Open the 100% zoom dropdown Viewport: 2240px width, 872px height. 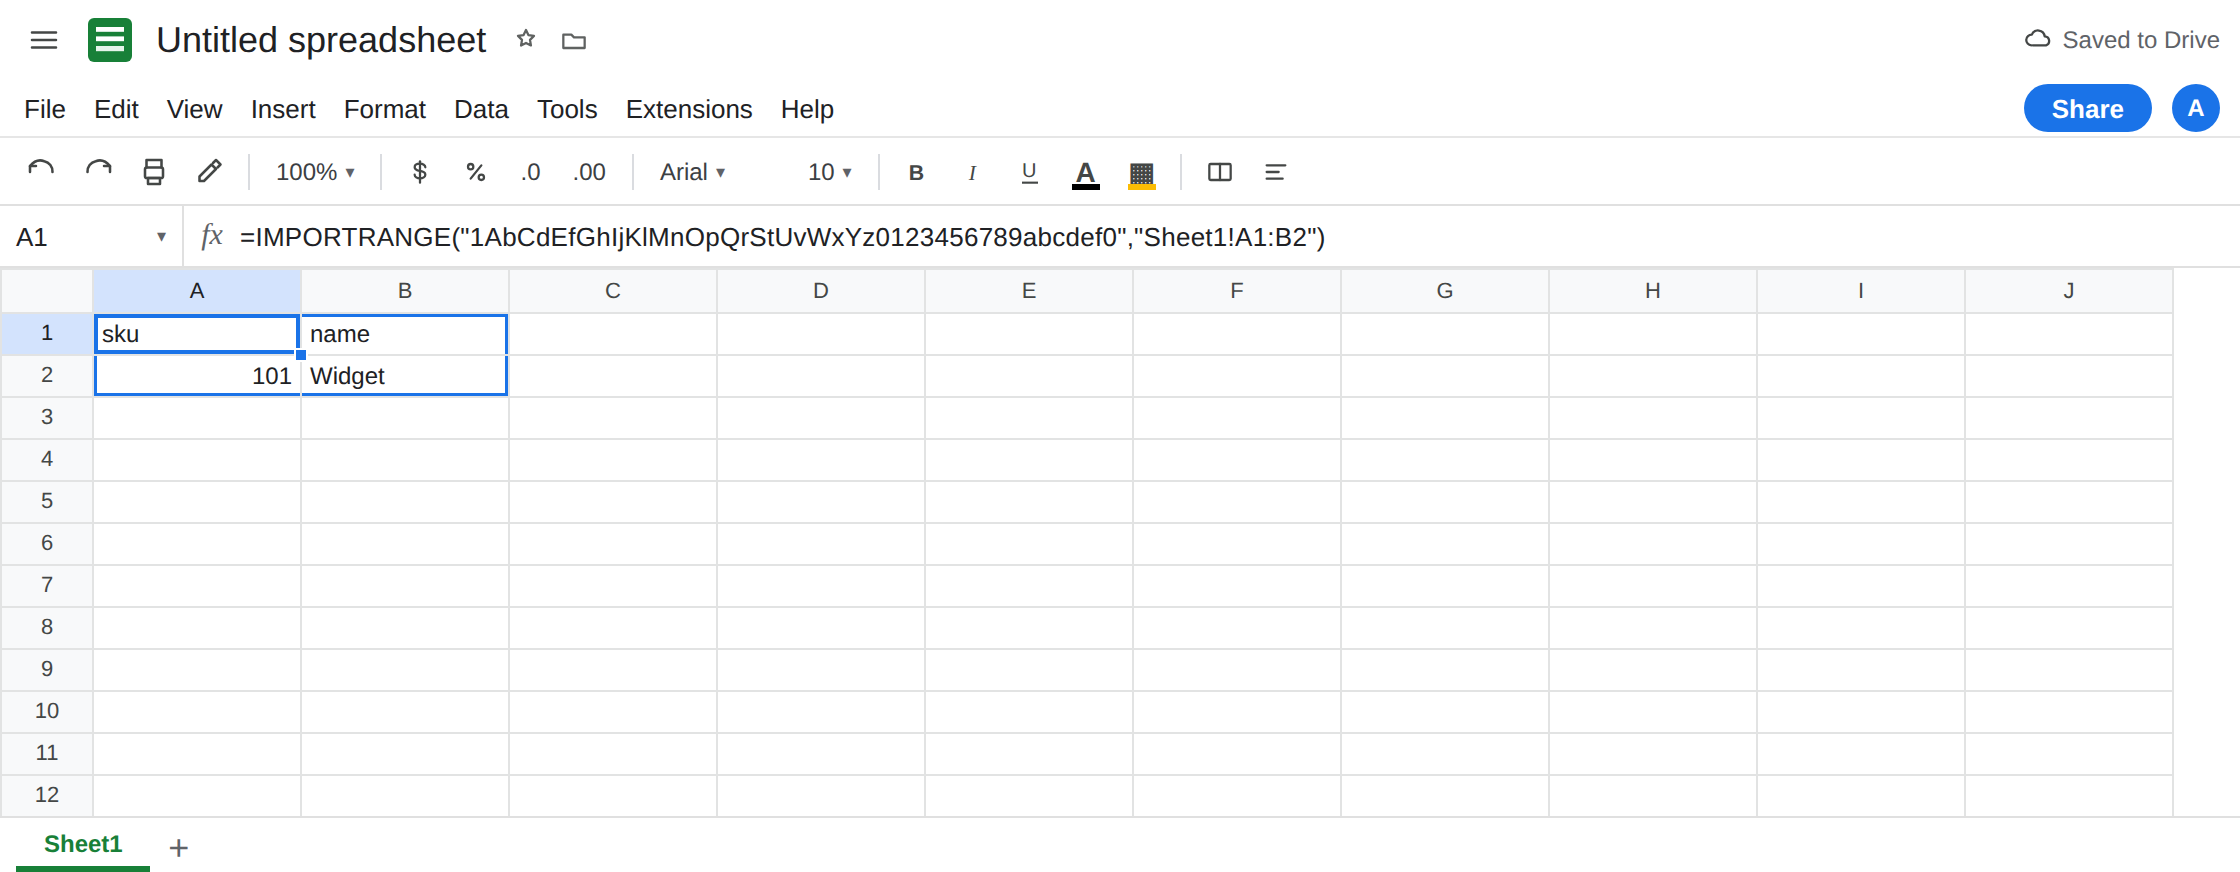coord(315,172)
